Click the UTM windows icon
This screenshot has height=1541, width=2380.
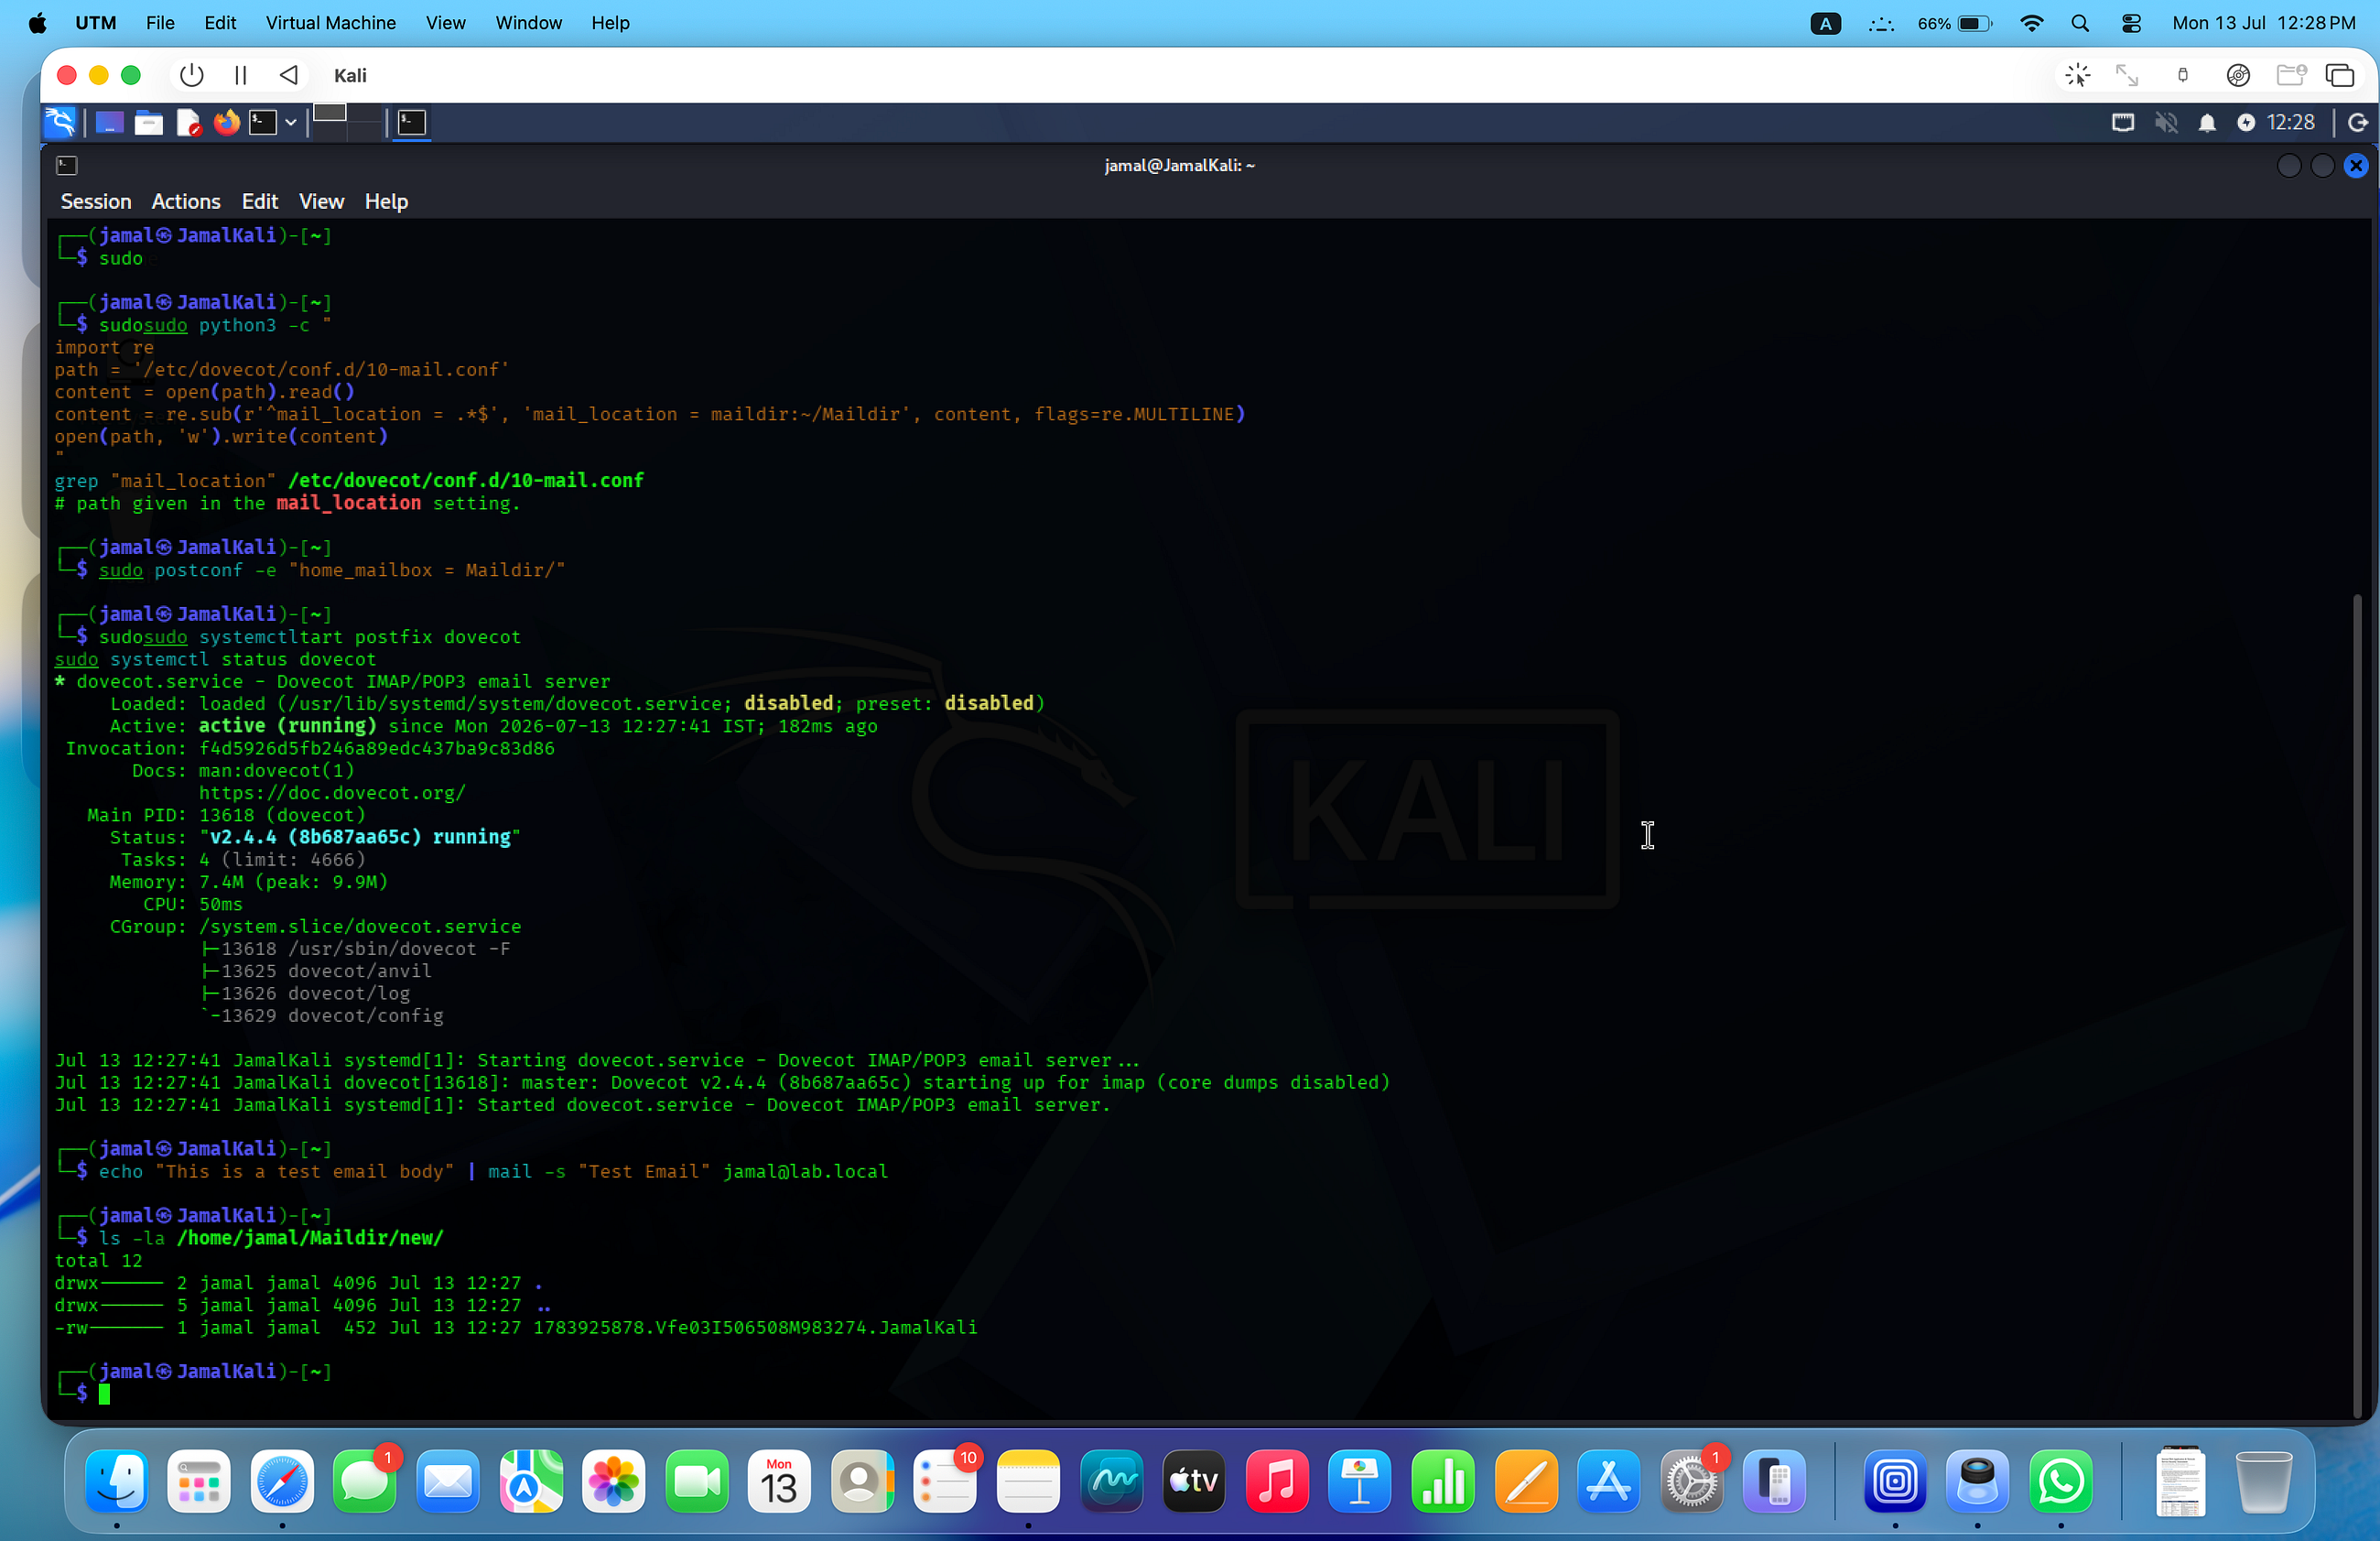2340,75
